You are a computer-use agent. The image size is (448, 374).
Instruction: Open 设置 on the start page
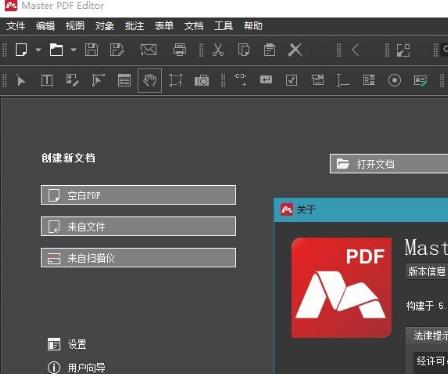pyautogui.click(x=67, y=344)
